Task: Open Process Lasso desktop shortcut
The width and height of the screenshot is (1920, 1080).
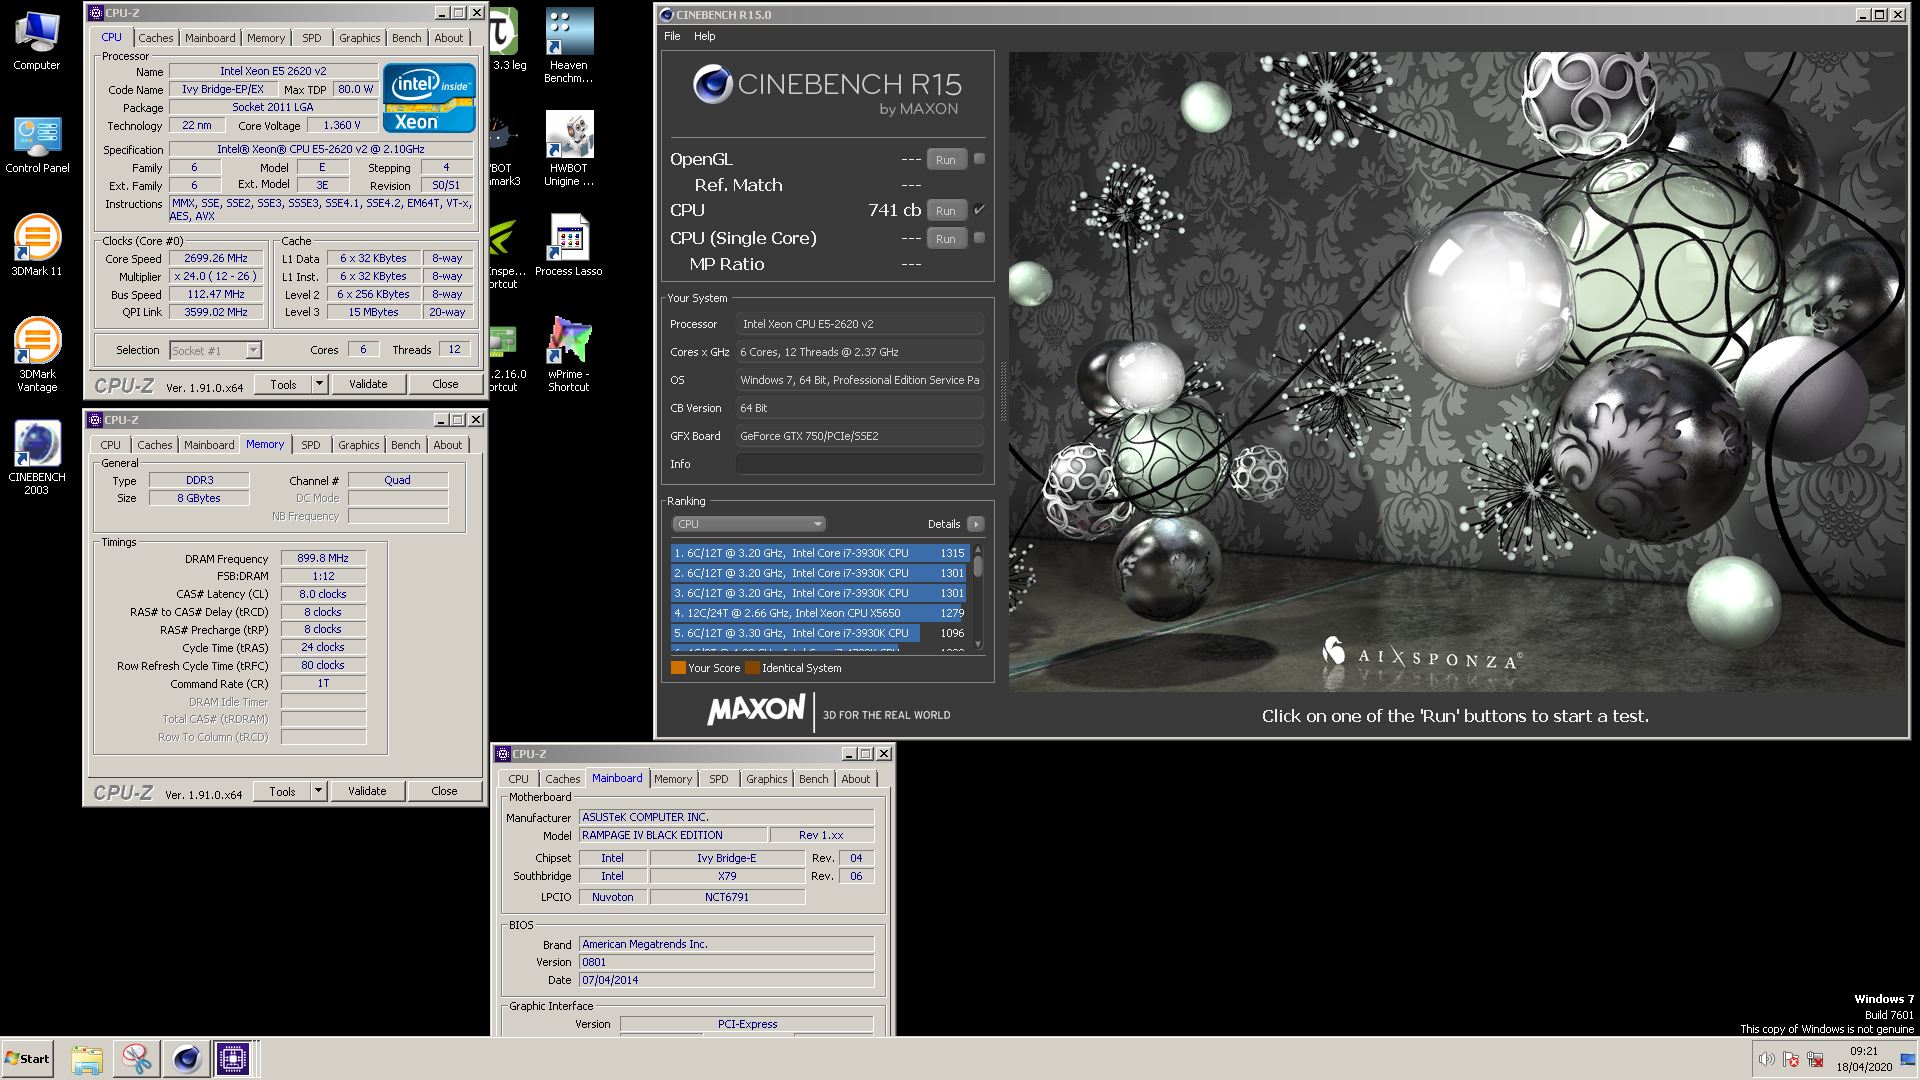Action: pyautogui.click(x=568, y=246)
